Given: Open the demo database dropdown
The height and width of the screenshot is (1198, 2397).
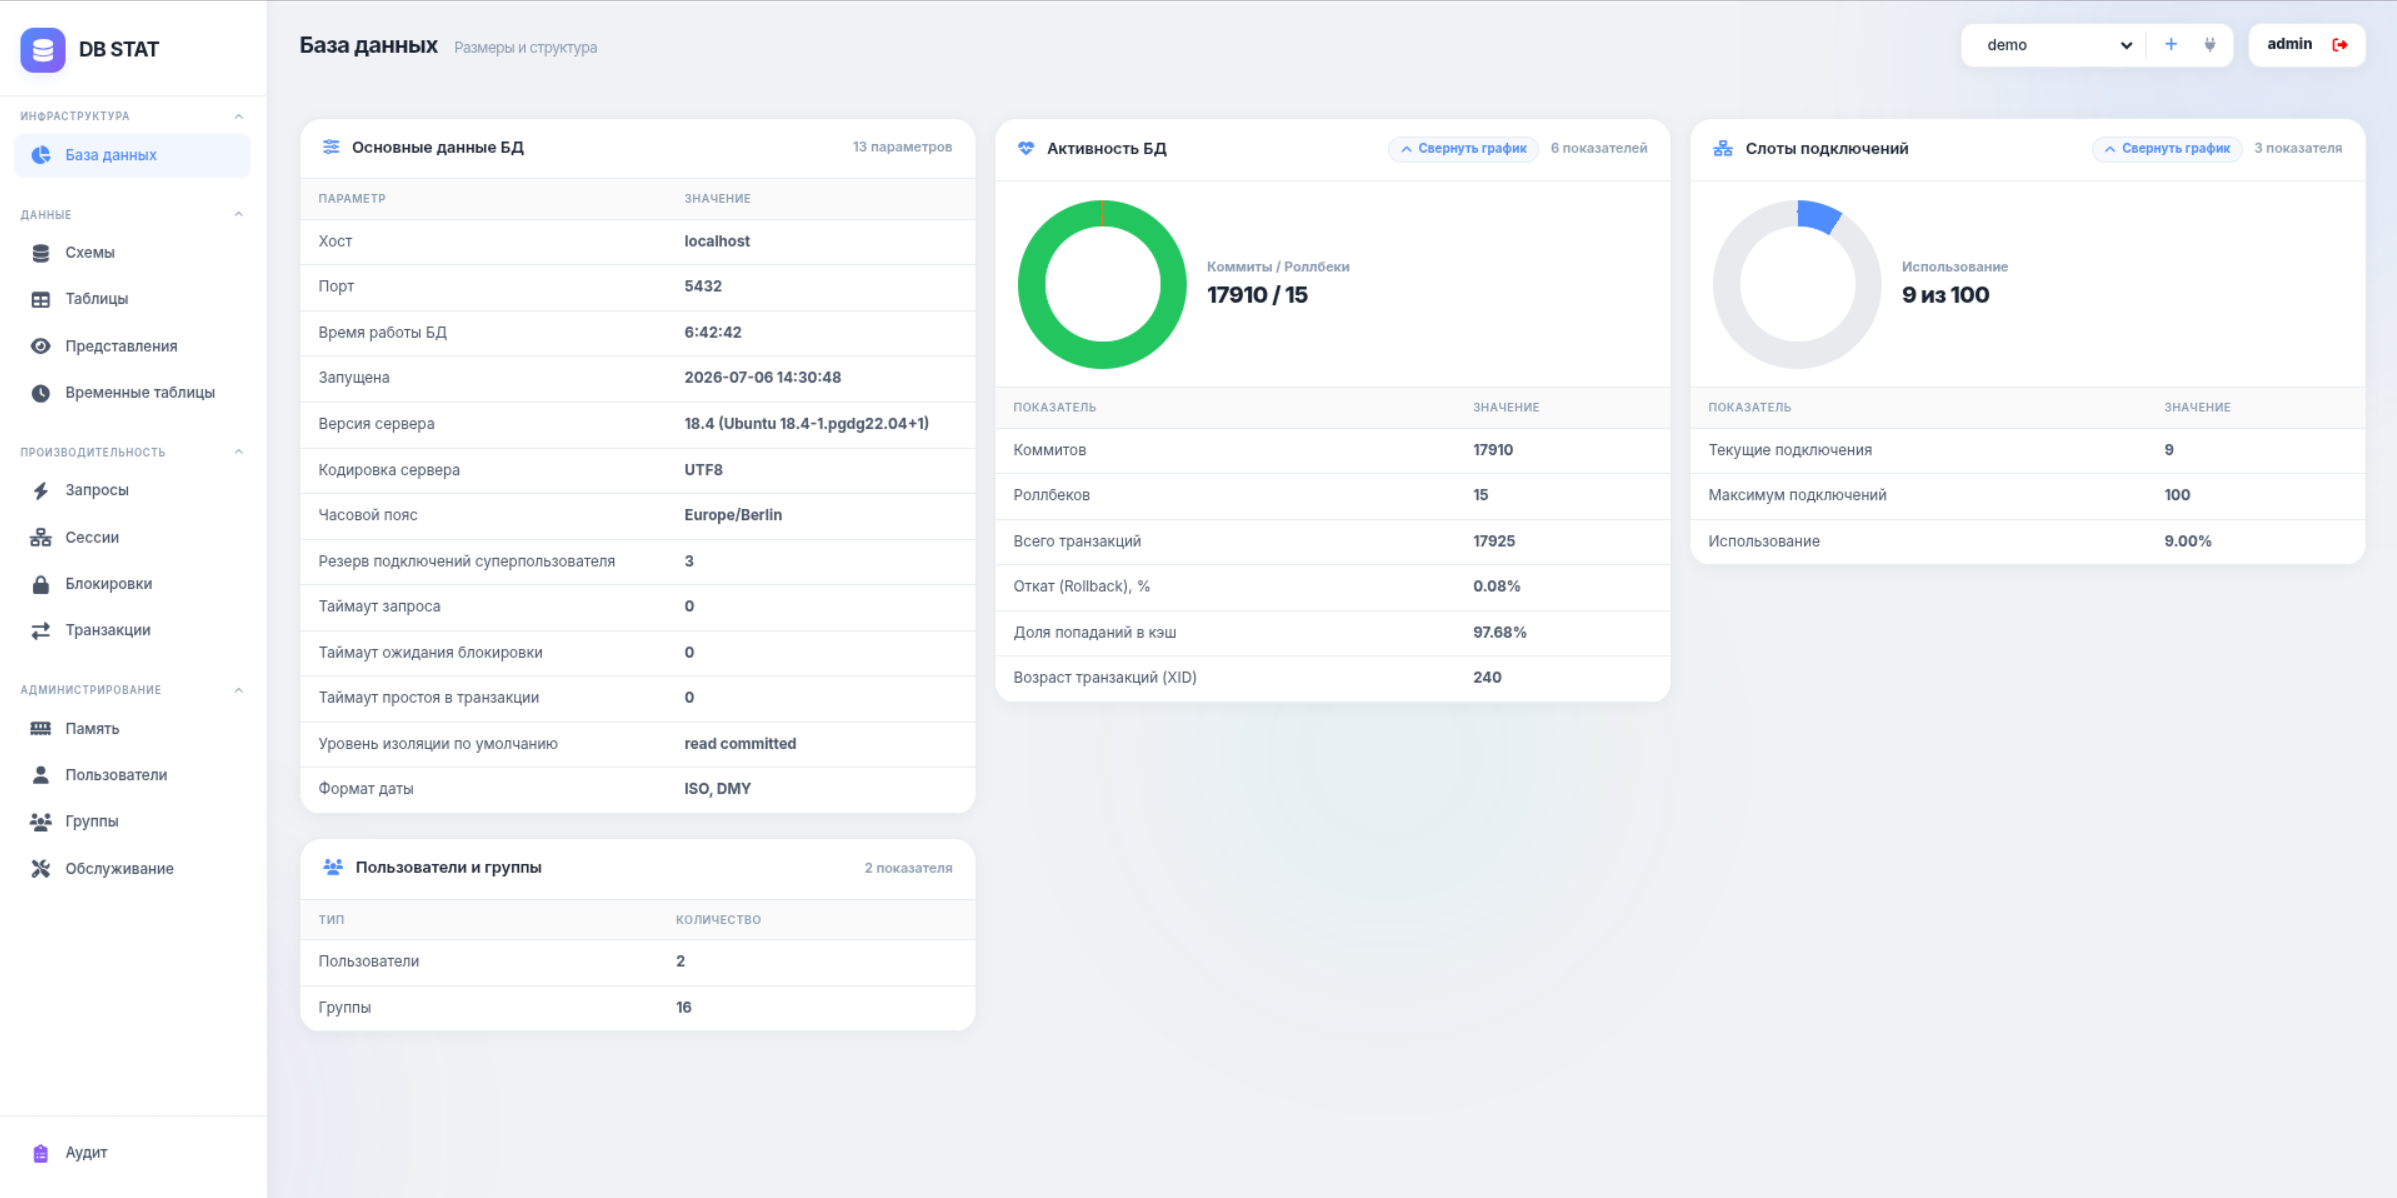Looking at the screenshot, I should tap(2058, 45).
